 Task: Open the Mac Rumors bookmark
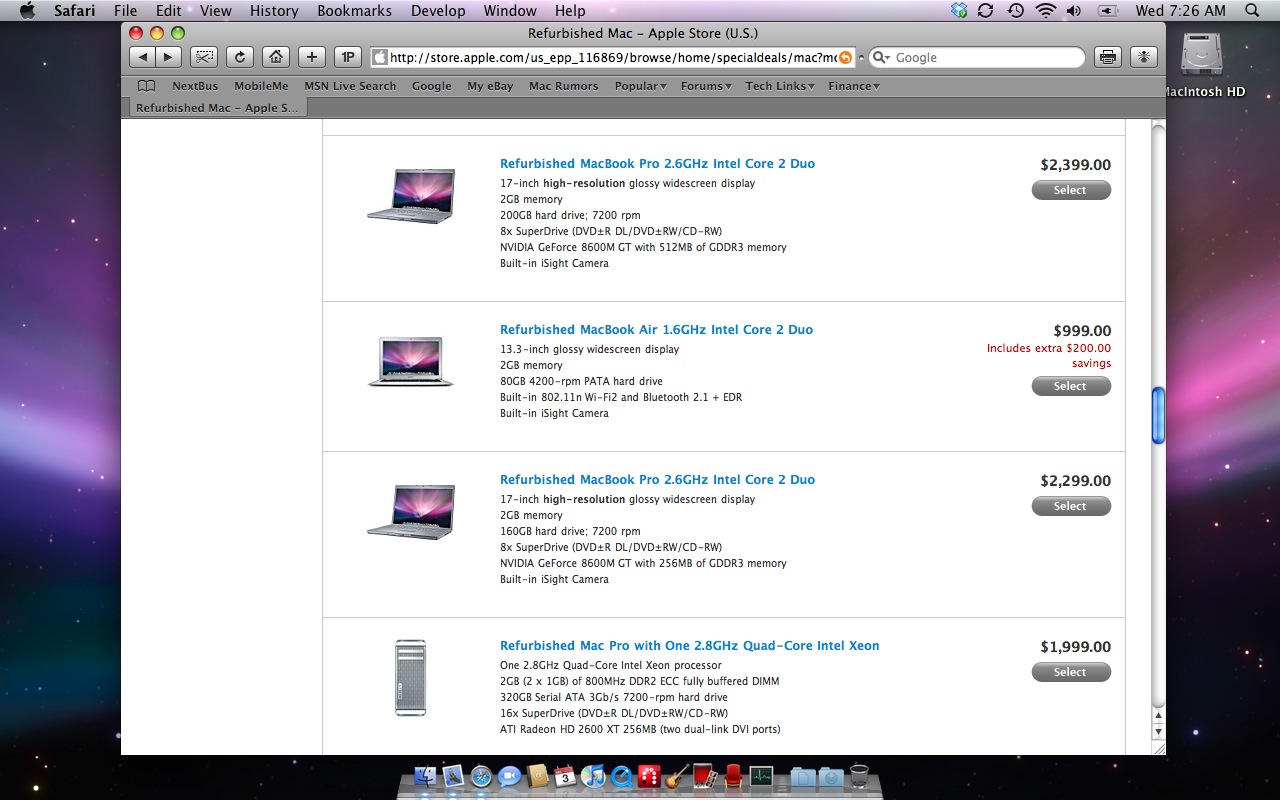click(x=563, y=86)
